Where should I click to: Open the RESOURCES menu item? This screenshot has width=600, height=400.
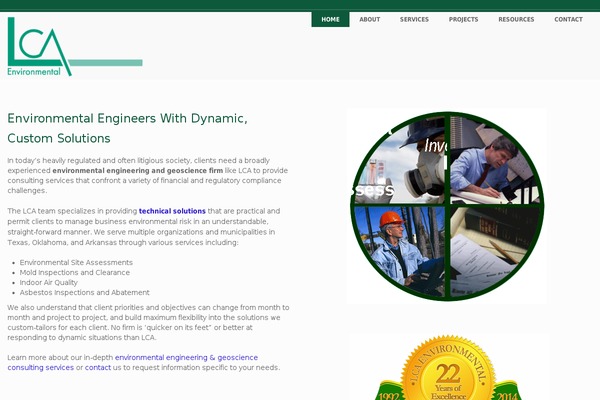516,20
